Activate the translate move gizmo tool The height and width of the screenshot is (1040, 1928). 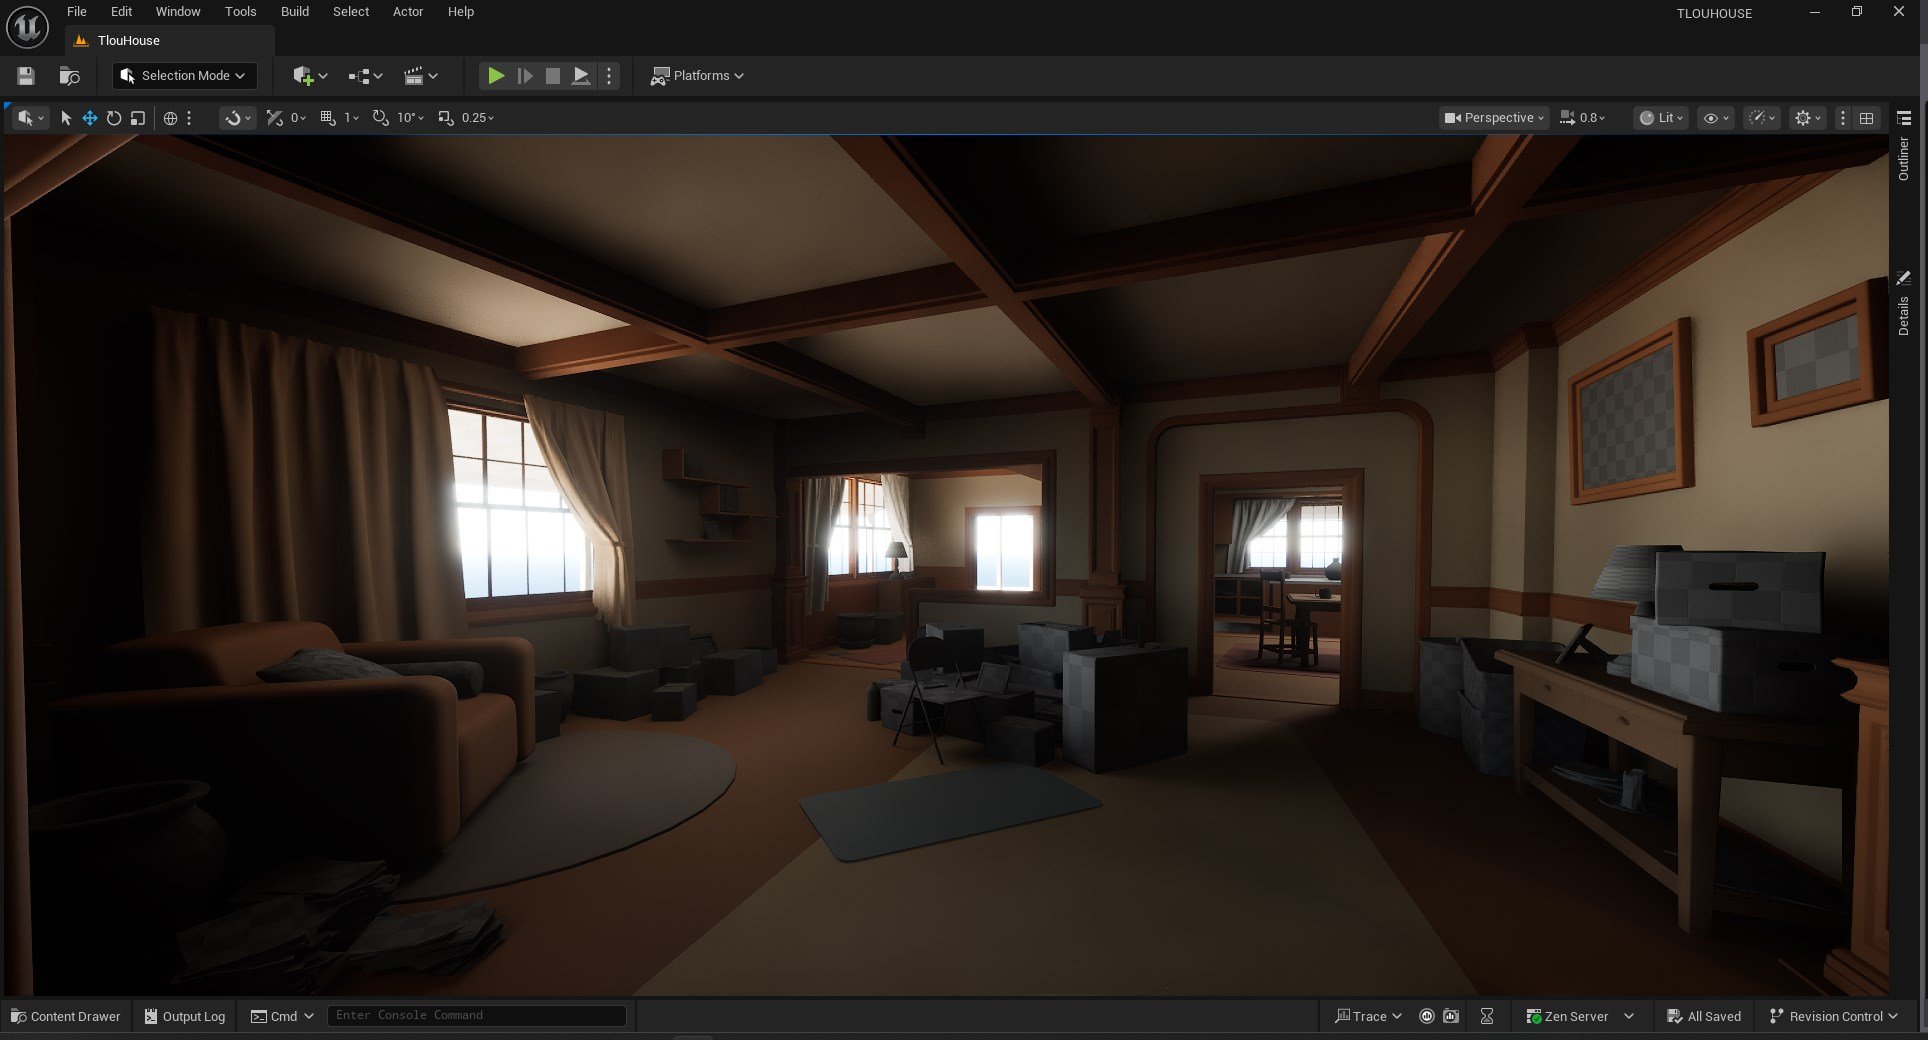(90, 118)
